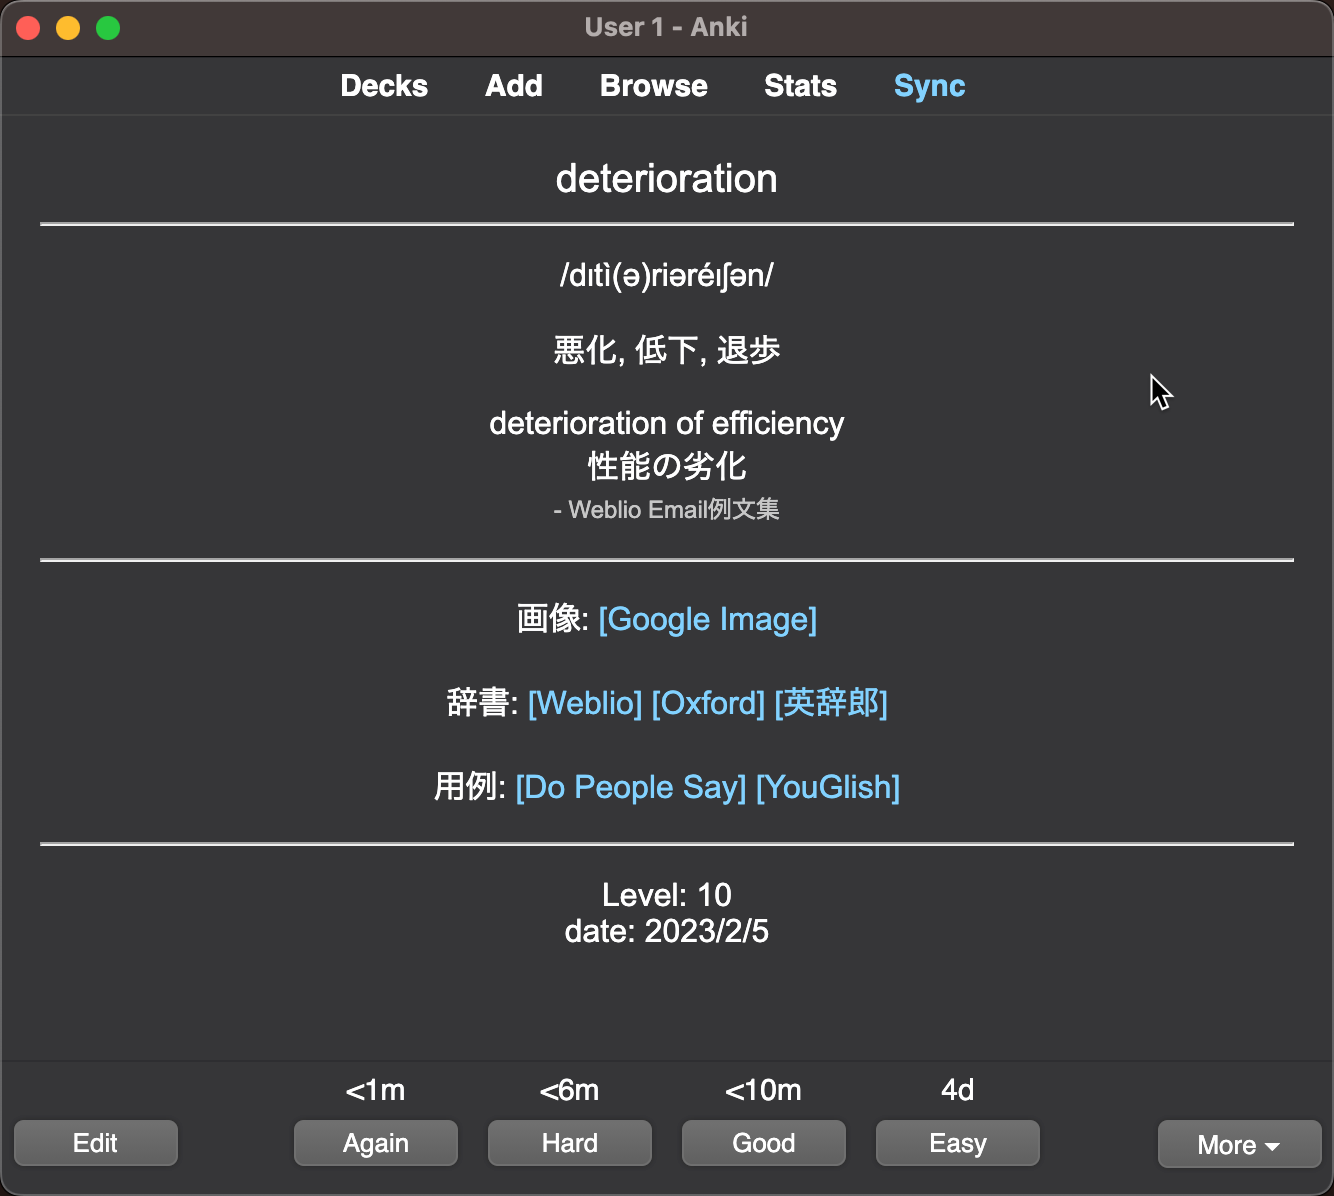Click the date: 2023/2/5 text
The height and width of the screenshot is (1196, 1334).
[667, 931]
